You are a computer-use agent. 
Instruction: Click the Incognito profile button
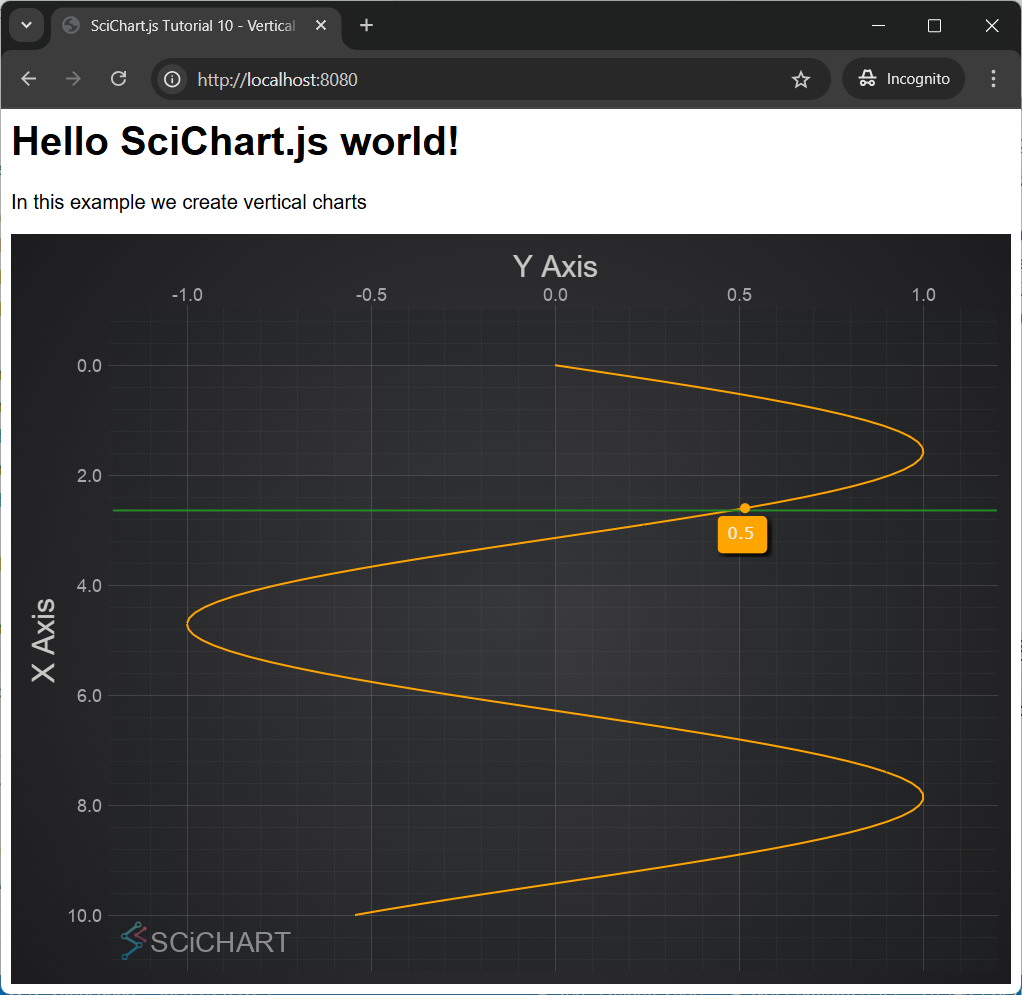point(904,79)
